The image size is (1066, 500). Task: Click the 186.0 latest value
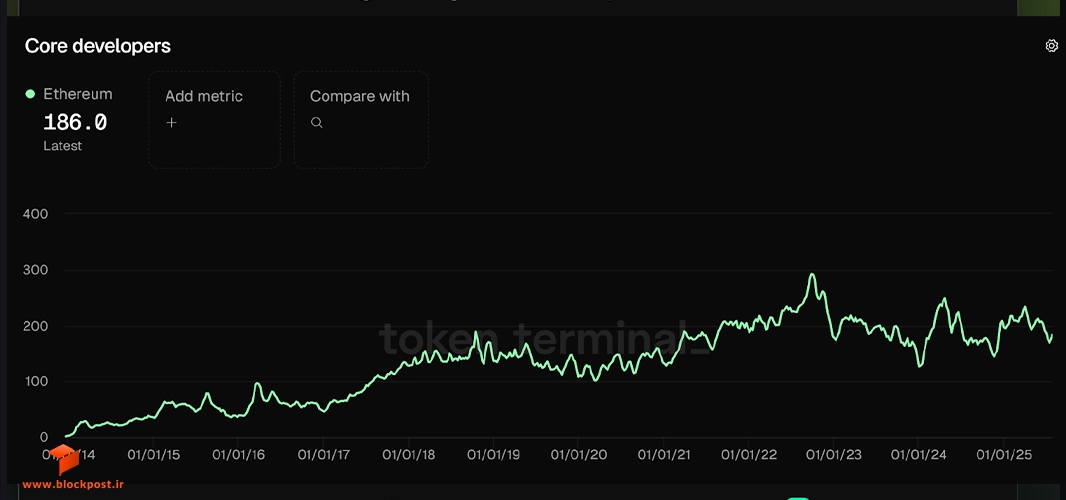(x=75, y=122)
